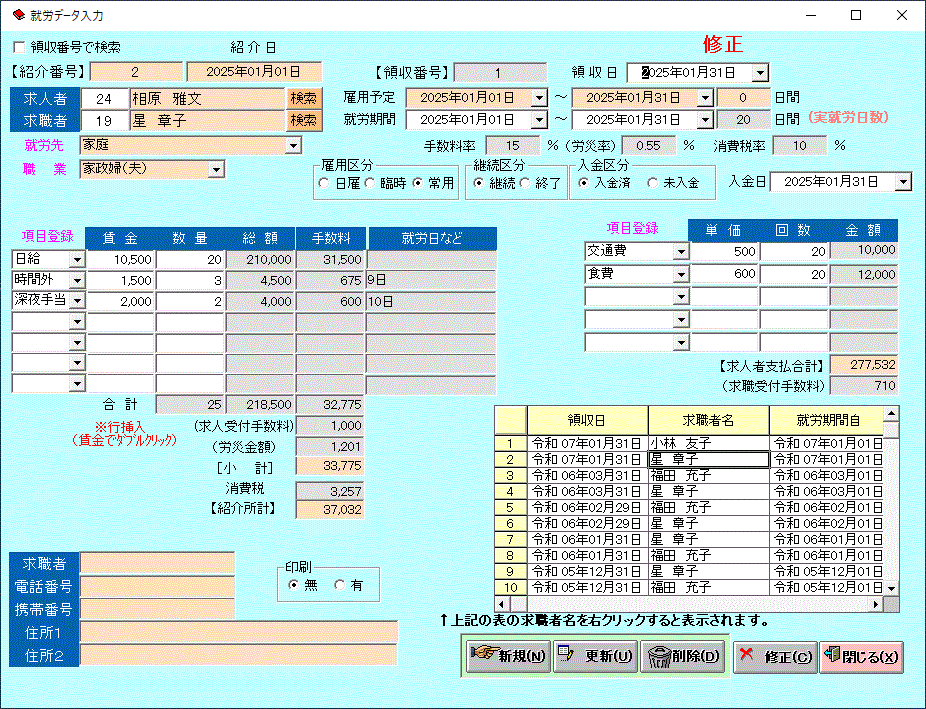This screenshot has width=926, height=709.
Task: Click the 住所1 address field
Action: [239, 632]
